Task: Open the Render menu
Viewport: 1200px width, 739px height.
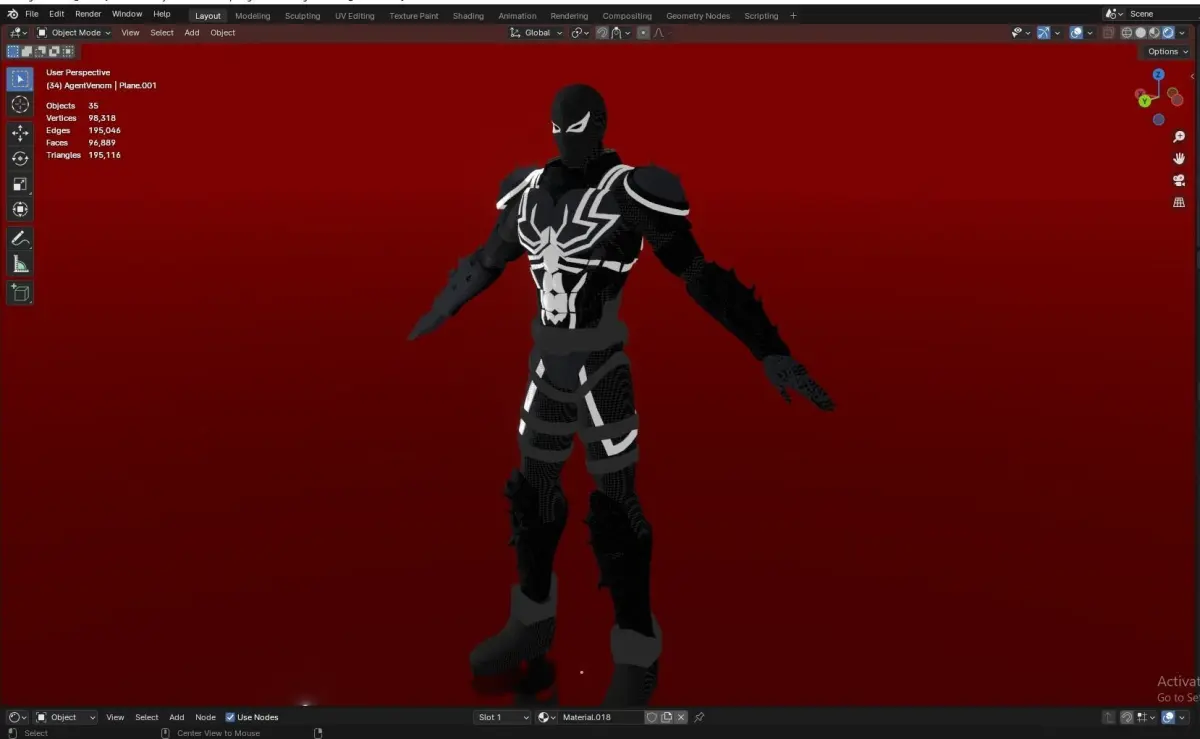Action: pyautogui.click(x=88, y=14)
